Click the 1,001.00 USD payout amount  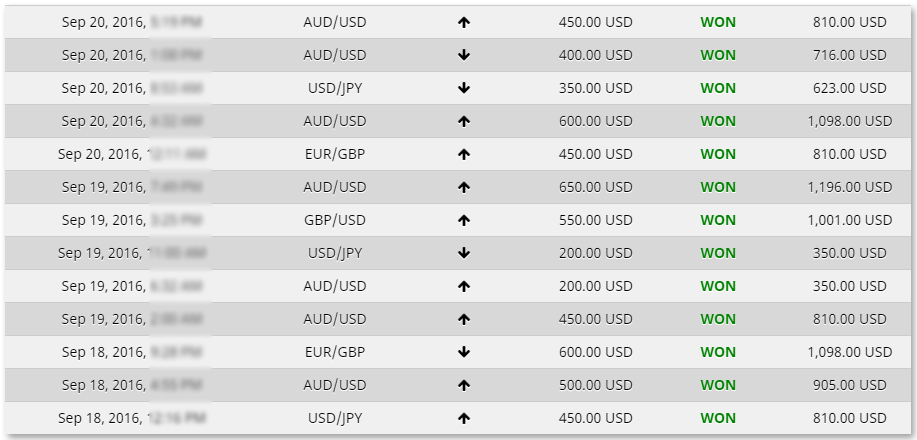click(850, 221)
